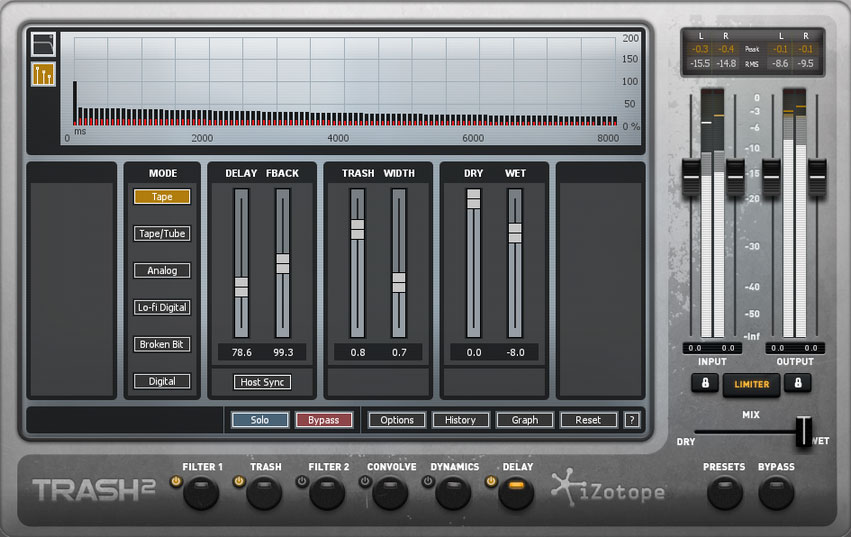851x537 pixels.
Task: Click the lock icon left of Limiter
Action: [703, 383]
